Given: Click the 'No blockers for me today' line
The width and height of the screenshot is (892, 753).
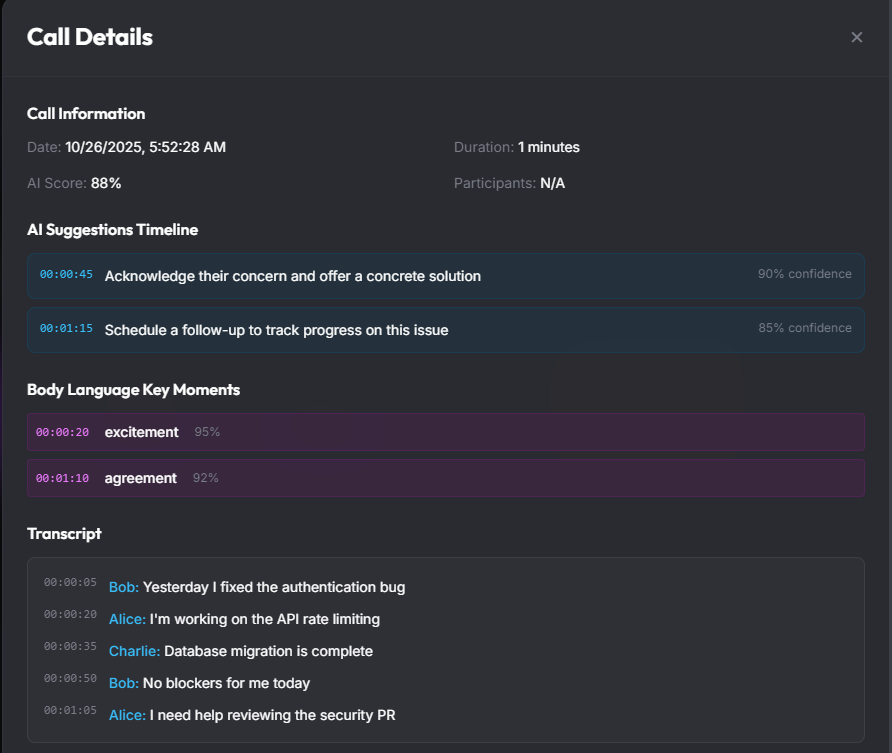Looking at the screenshot, I should 226,683.
